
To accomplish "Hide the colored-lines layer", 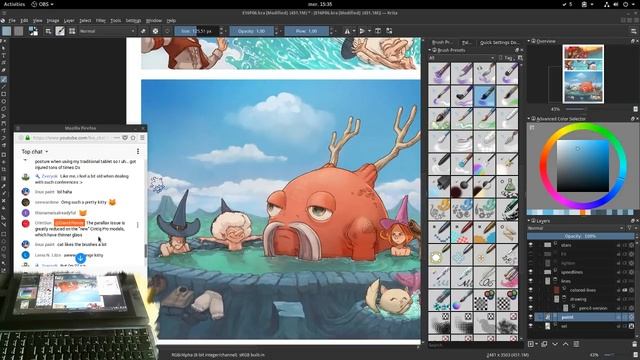I will coord(531,290).
